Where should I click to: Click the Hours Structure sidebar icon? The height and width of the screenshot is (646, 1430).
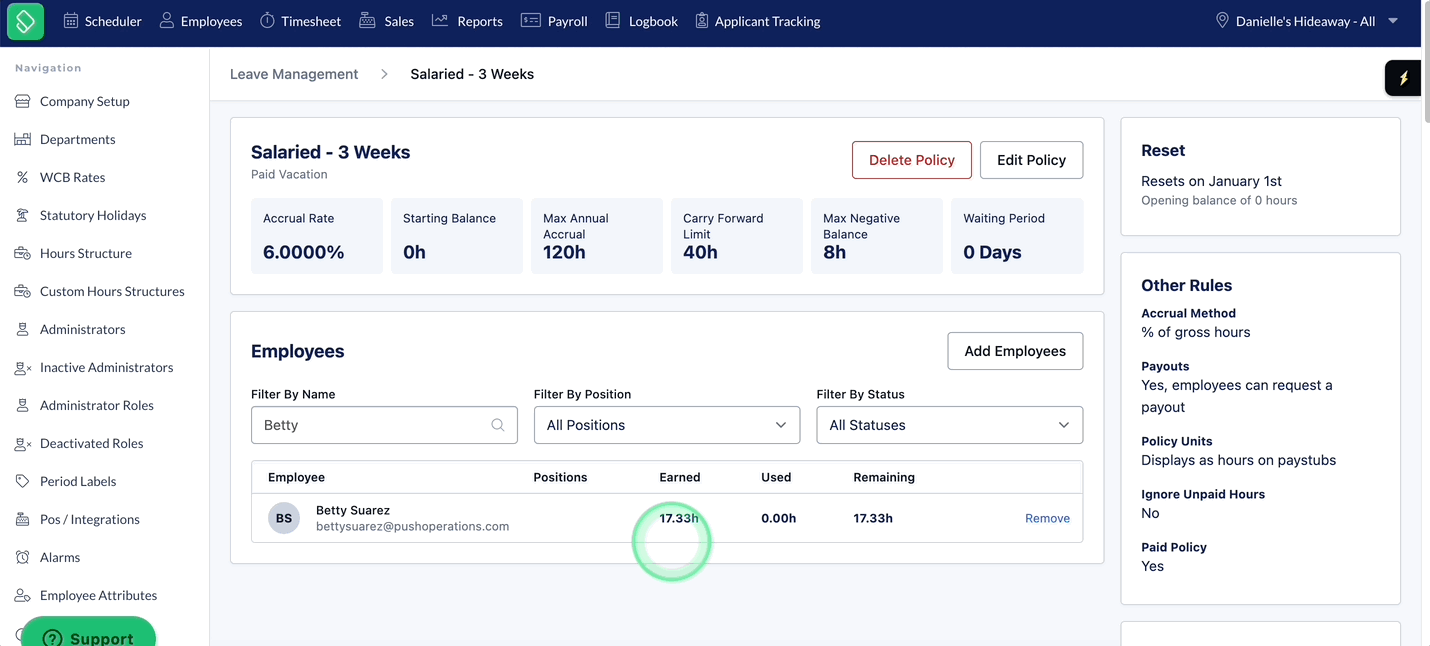pyautogui.click(x=22, y=253)
